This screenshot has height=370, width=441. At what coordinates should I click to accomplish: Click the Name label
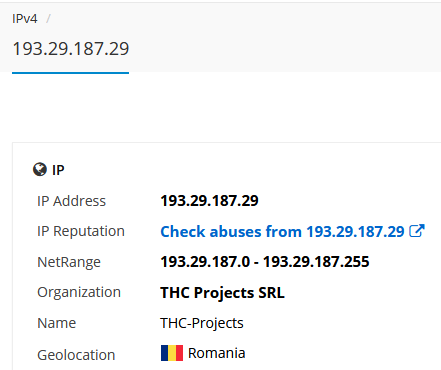57,323
